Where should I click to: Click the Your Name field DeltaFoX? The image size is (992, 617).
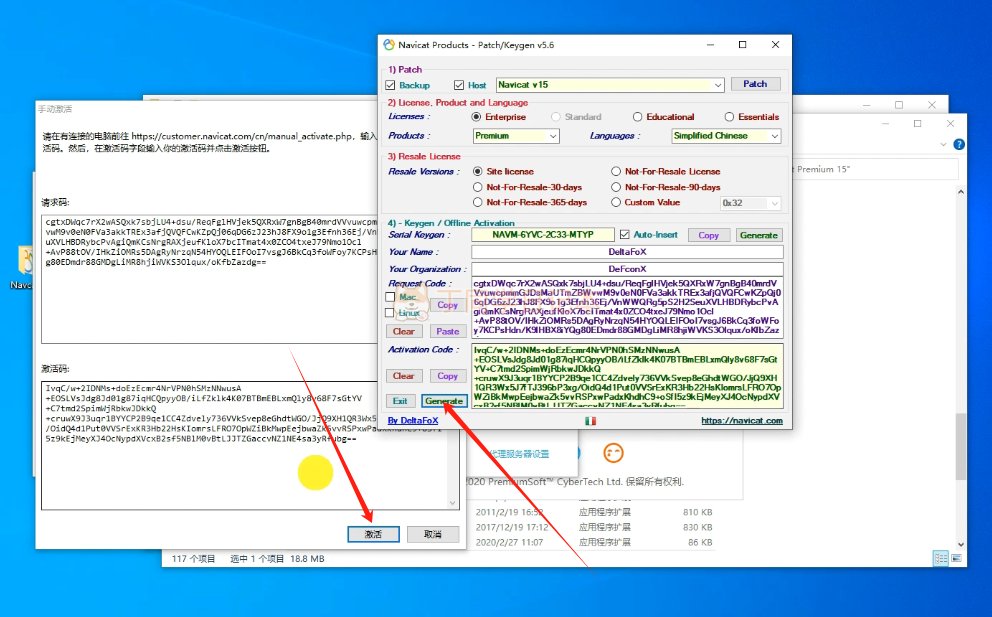coord(628,252)
